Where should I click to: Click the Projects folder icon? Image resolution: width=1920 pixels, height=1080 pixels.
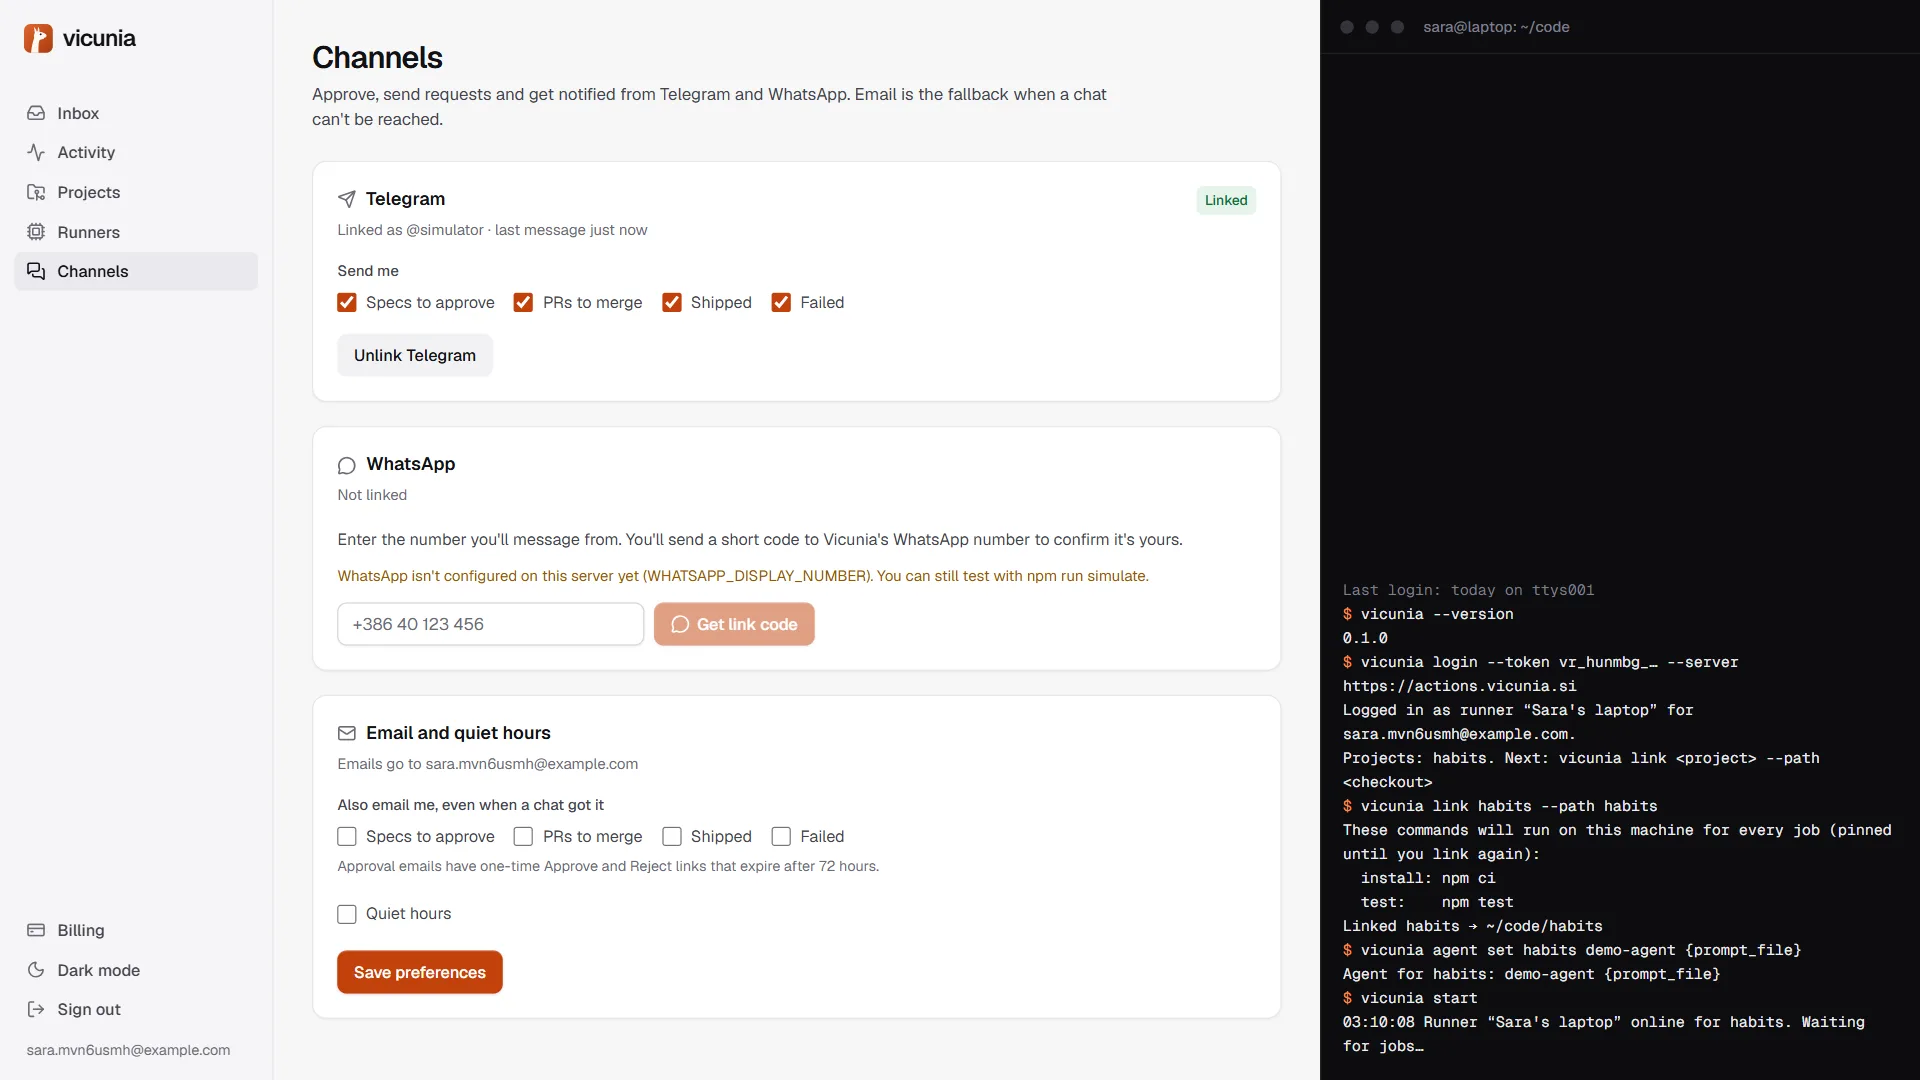point(36,192)
